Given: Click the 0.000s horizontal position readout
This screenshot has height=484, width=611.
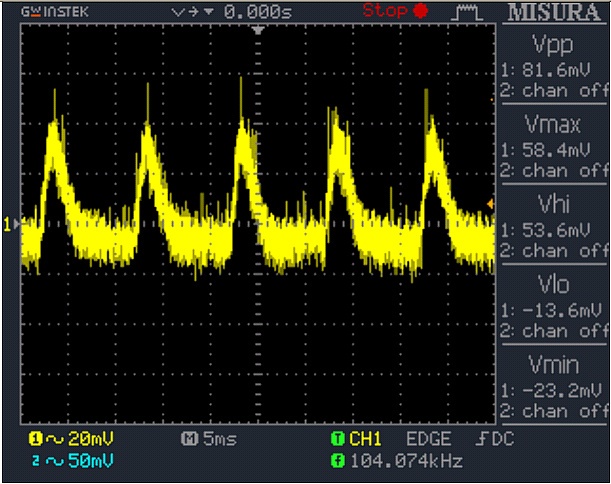Looking at the screenshot, I should pyautogui.click(x=258, y=12).
